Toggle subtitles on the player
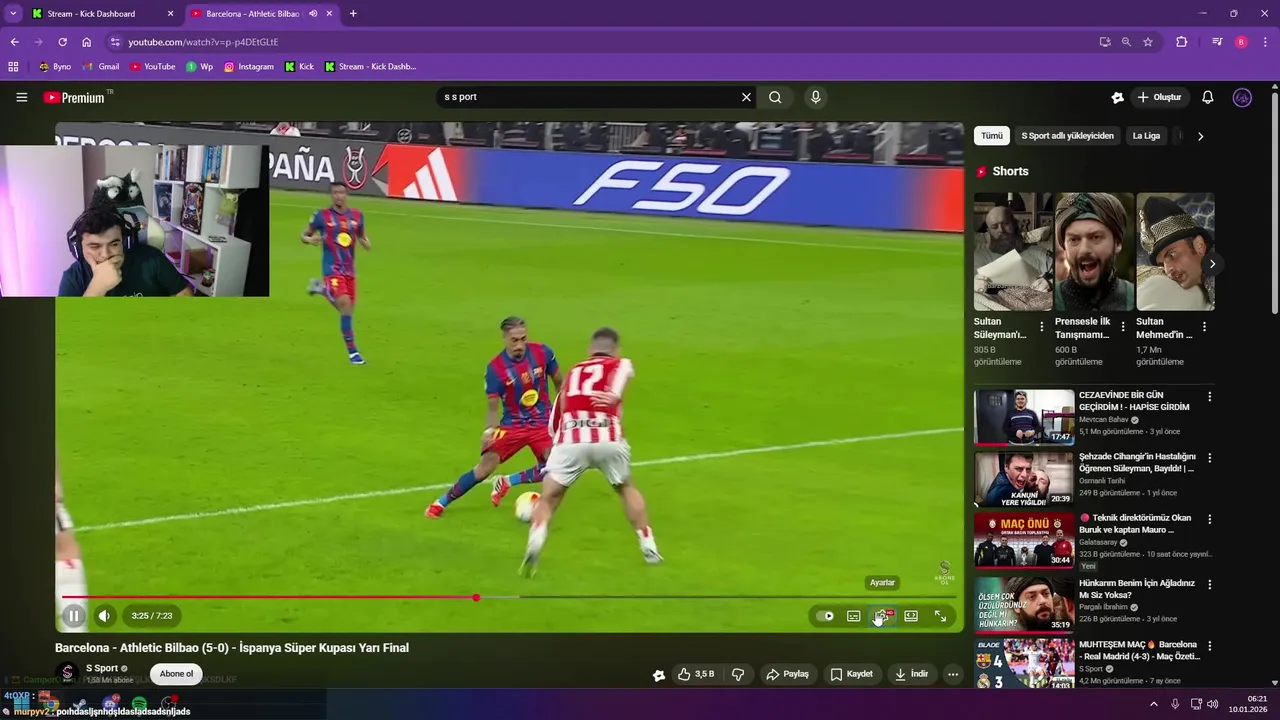The height and width of the screenshot is (720, 1280). pyautogui.click(x=854, y=616)
